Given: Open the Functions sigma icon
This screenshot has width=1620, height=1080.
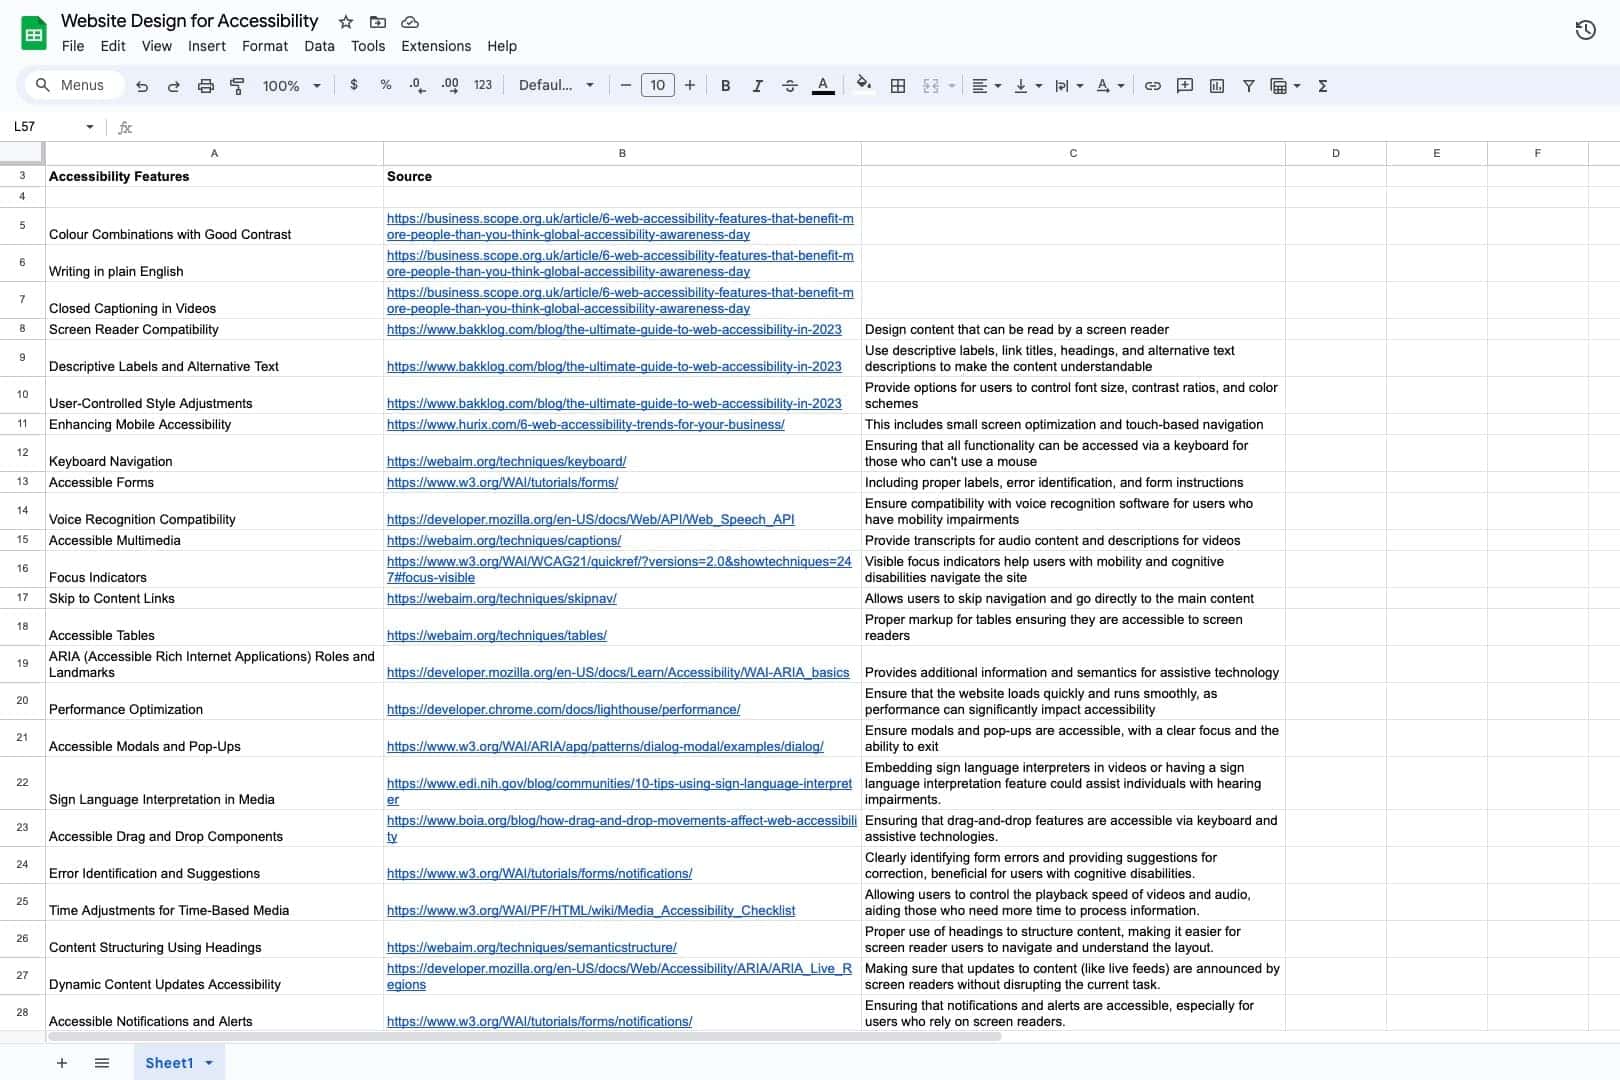Looking at the screenshot, I should tap(1322, 85).
